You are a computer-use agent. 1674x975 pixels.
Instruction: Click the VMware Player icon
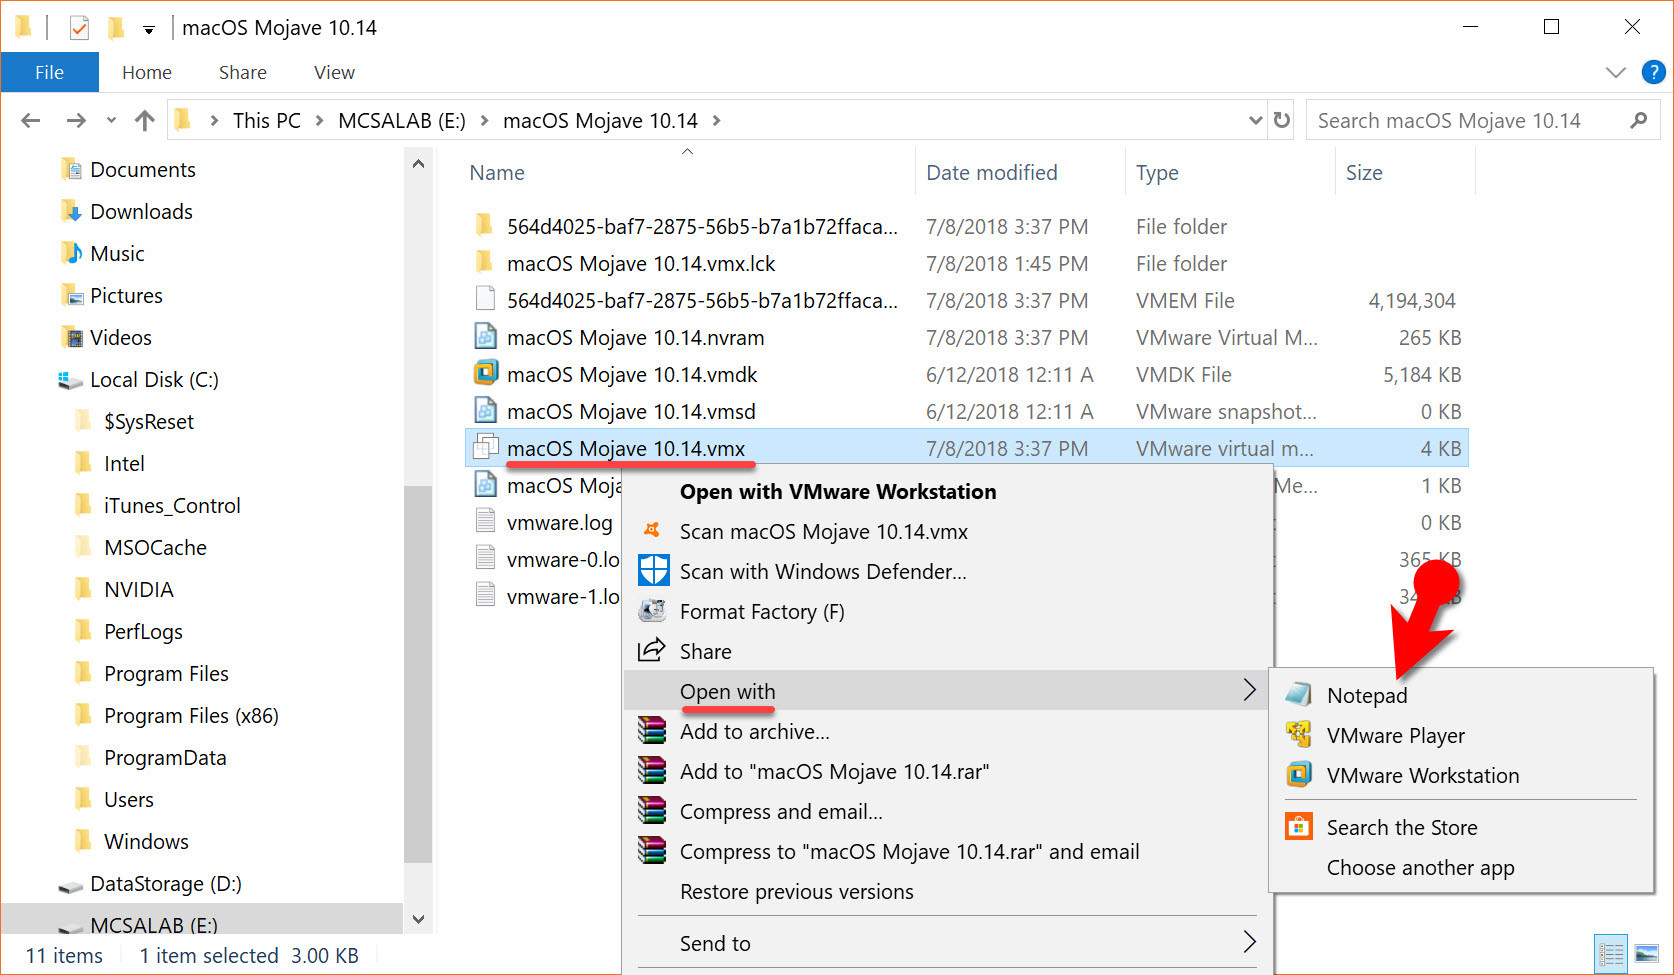tap(1299, 735)
